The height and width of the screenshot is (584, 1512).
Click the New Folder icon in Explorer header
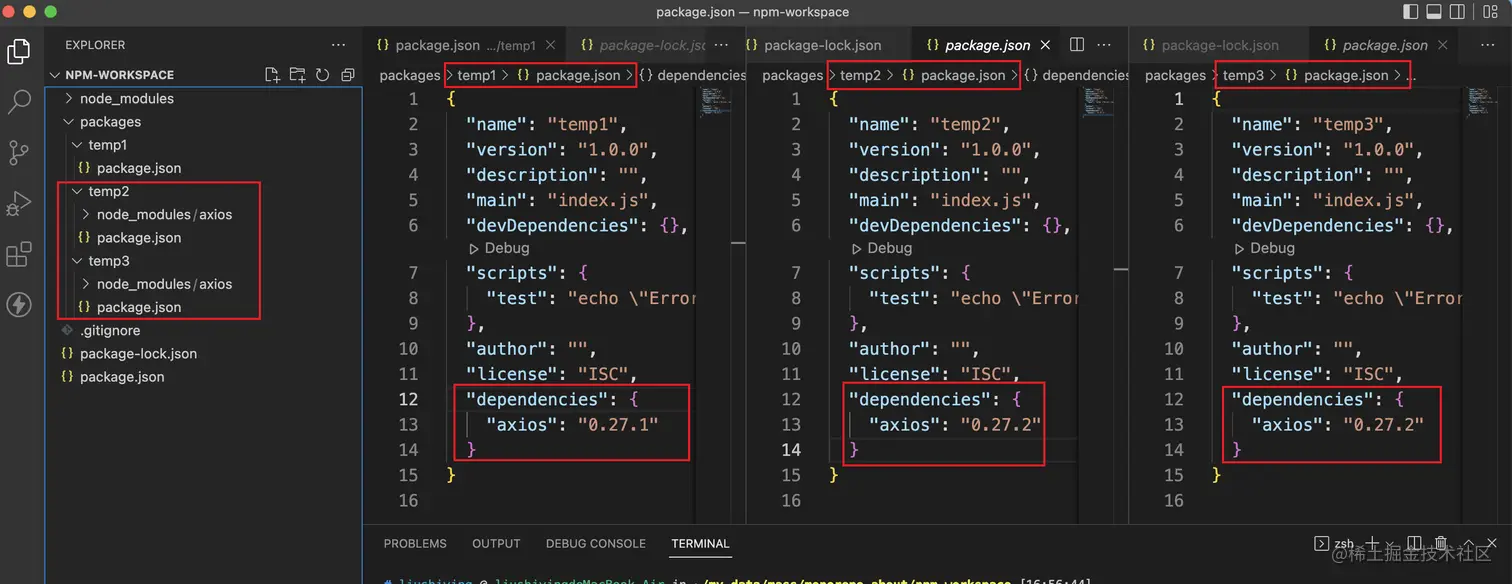pos(297,75)
